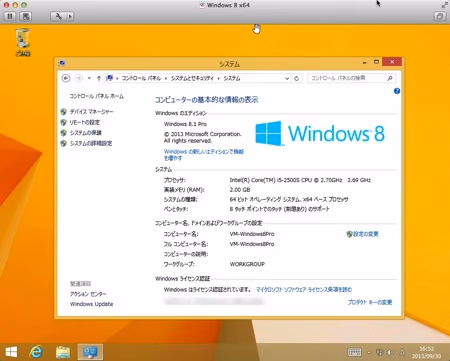Open リモートの設定

[85, 122]
